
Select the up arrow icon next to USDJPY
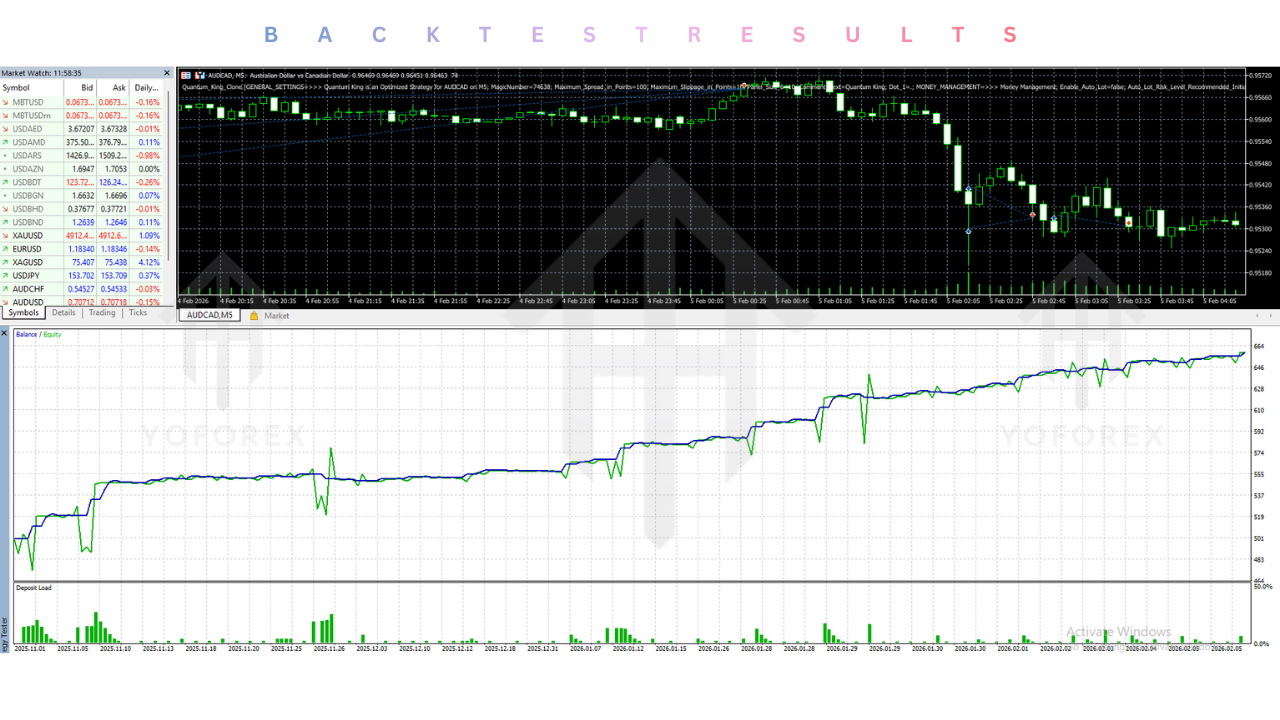point(7,275)
